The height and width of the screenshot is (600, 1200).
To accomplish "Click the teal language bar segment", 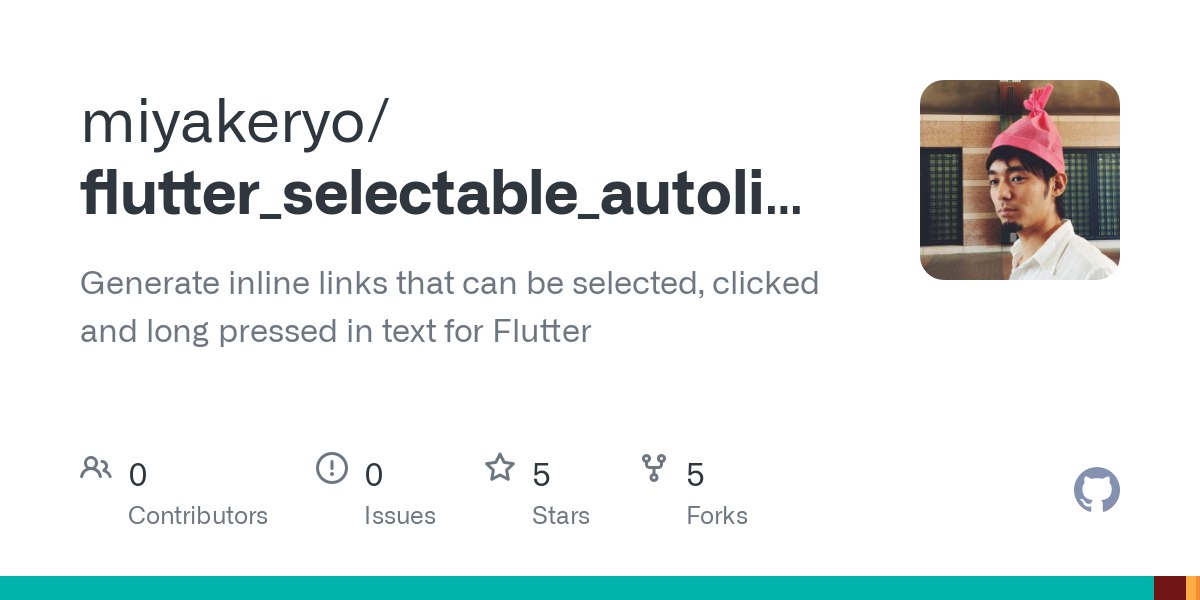I will [x=577, y=588].
